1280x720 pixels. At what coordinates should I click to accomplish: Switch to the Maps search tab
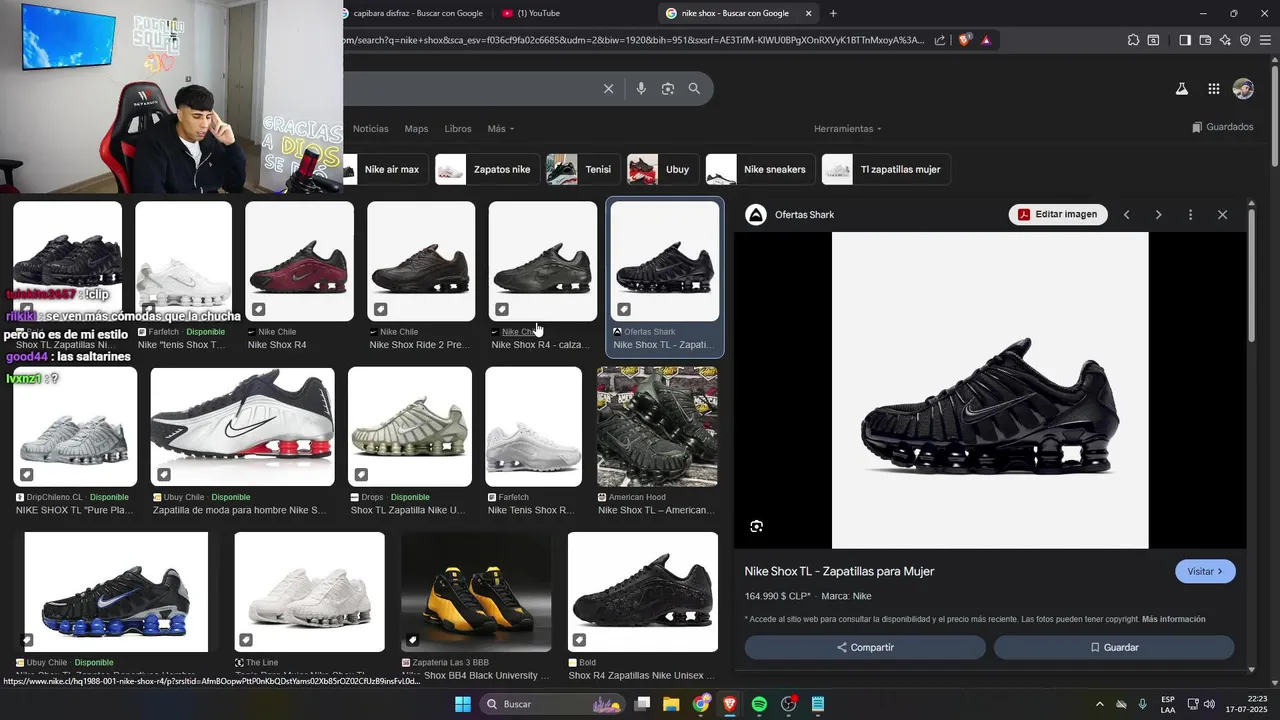coord(416,129)
